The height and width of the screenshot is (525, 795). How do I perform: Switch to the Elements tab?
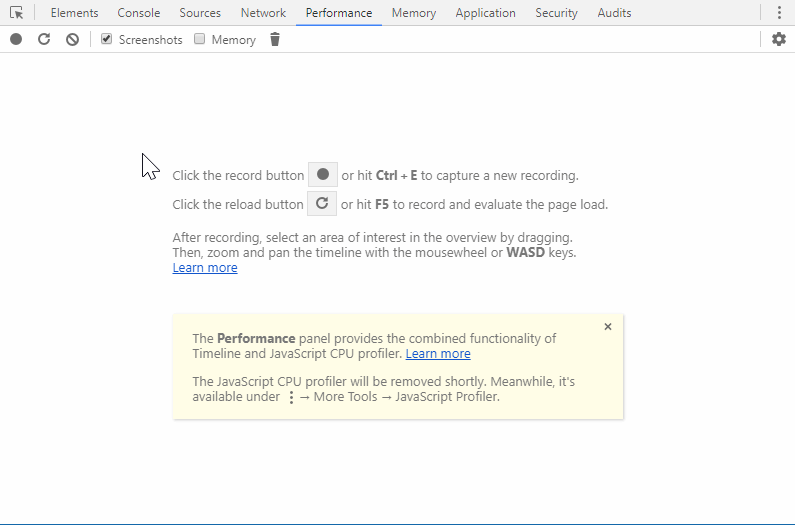coord(74,13)
